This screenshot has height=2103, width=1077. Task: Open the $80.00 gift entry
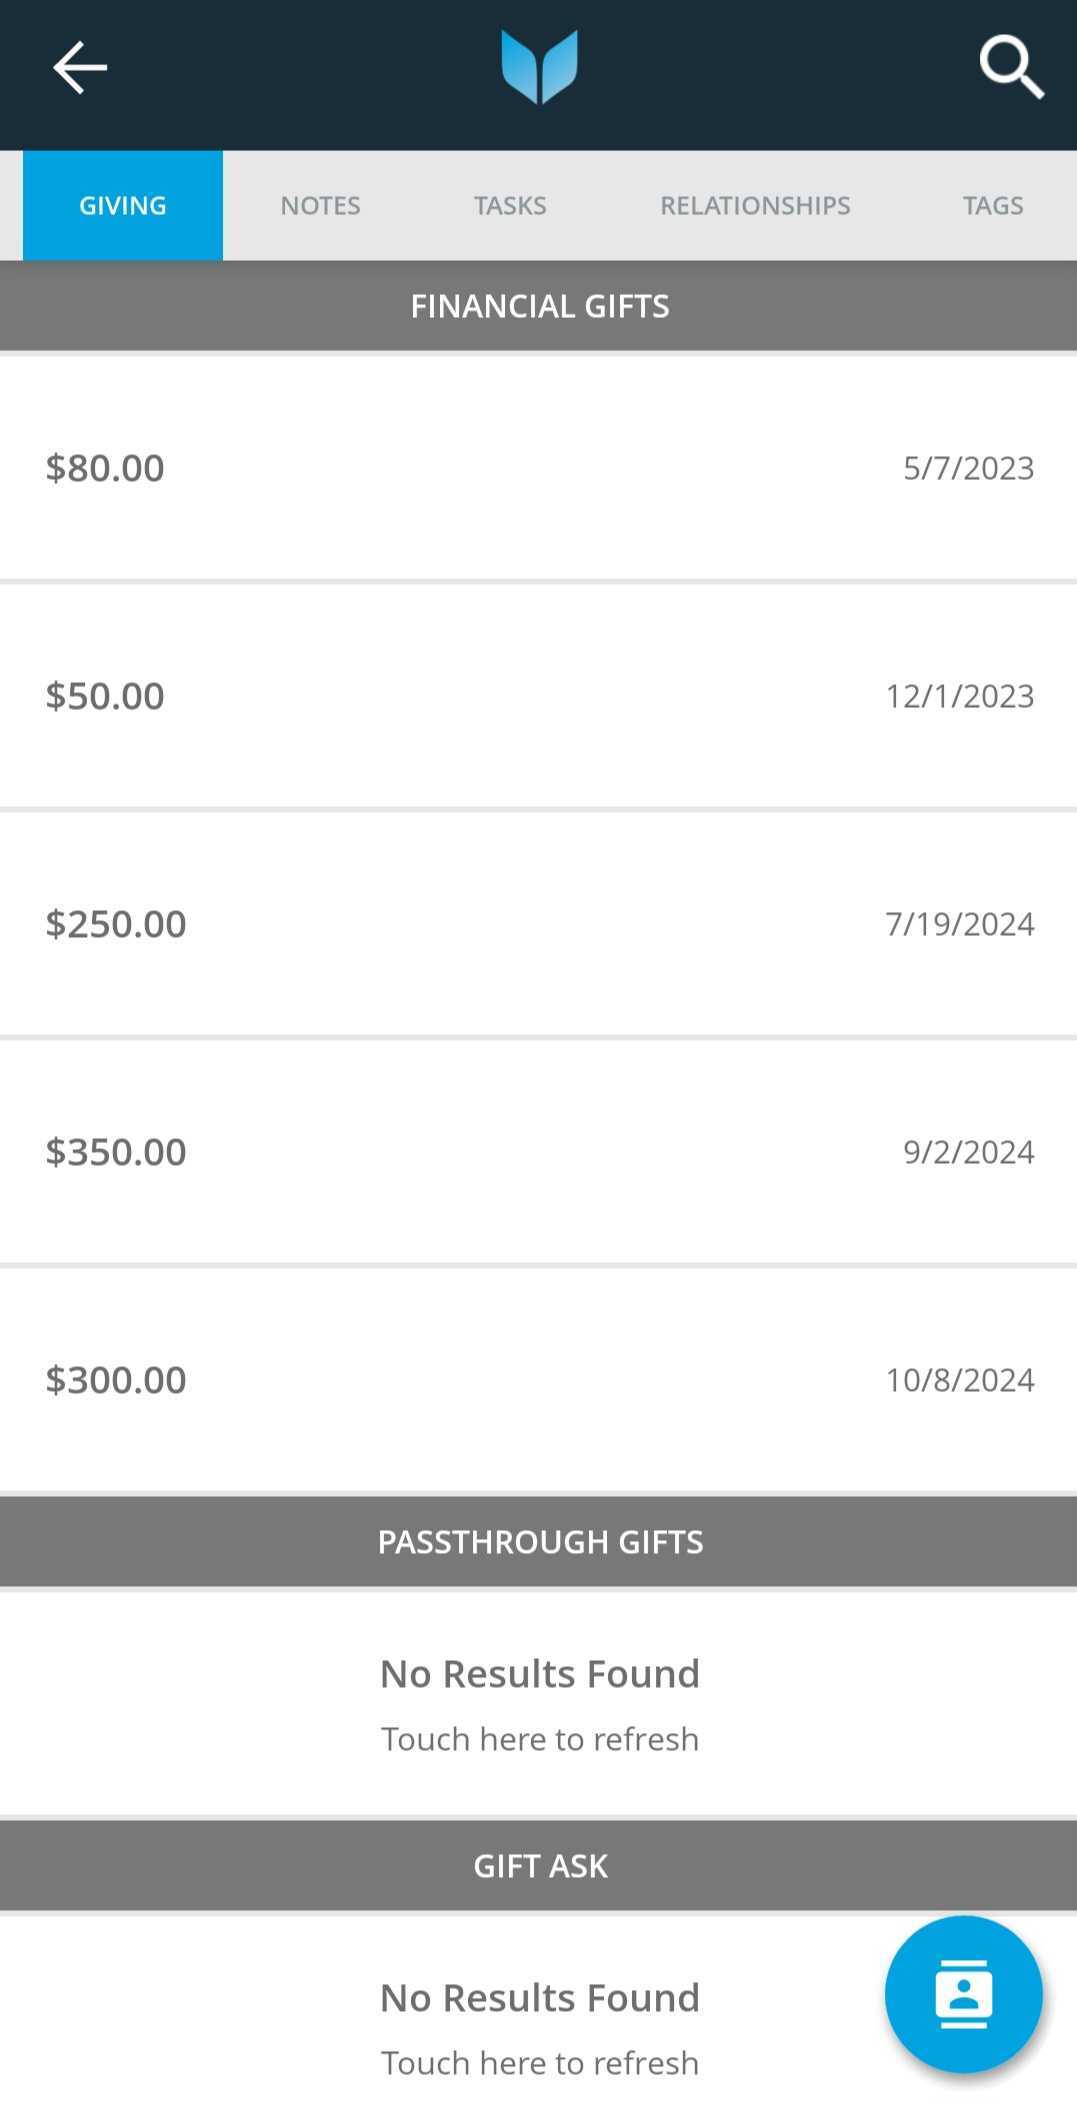click(x=538, y=467)
